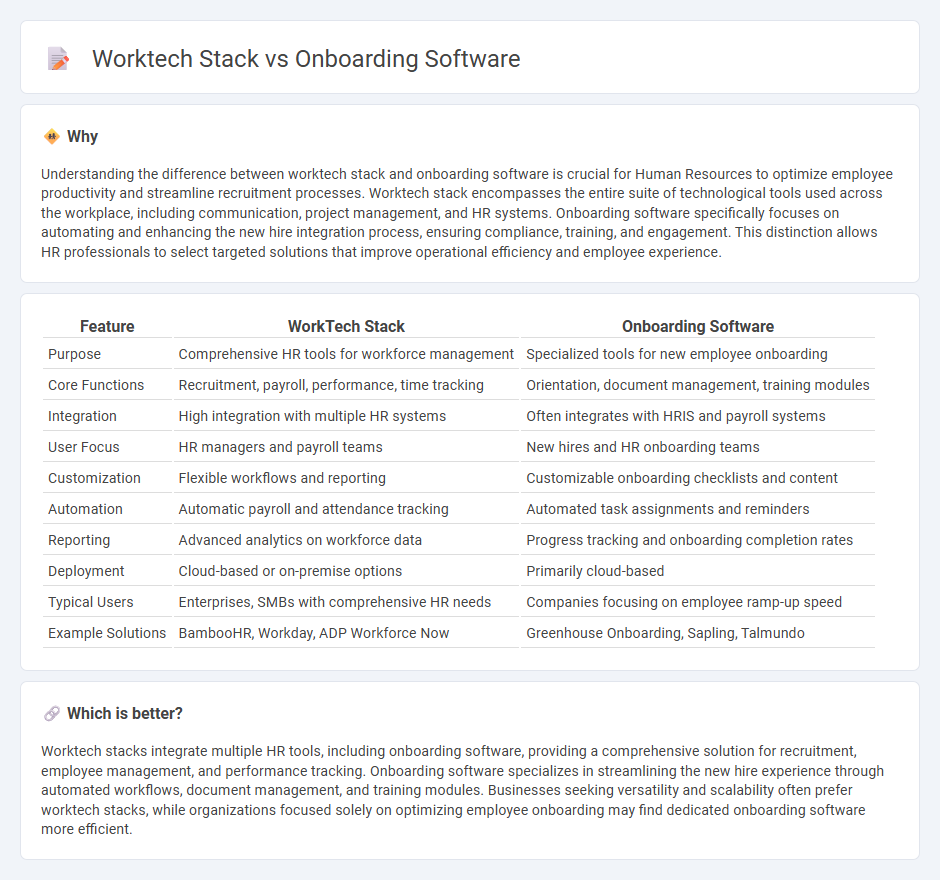
Task: Click the Deployment row label
Action: point(86,571)
